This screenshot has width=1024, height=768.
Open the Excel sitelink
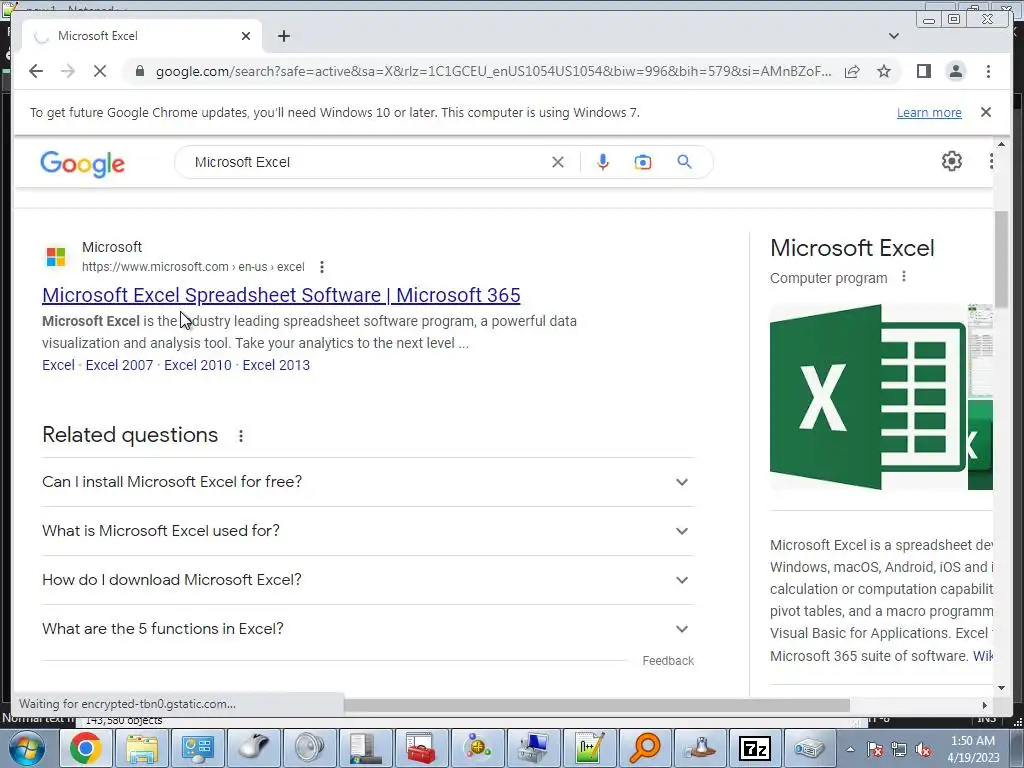58,365
